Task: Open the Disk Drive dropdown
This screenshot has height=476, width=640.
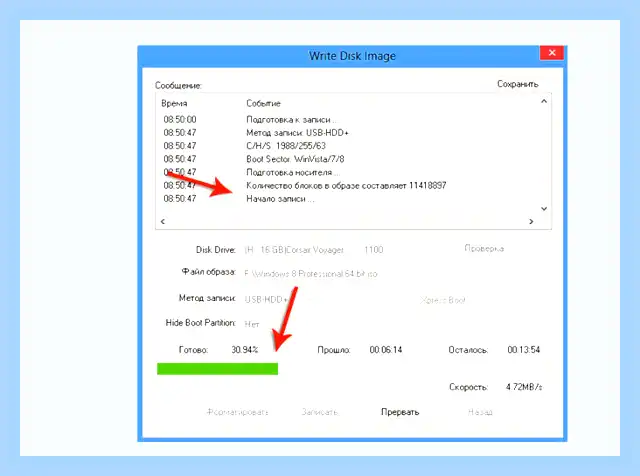Action: [313, 249]
